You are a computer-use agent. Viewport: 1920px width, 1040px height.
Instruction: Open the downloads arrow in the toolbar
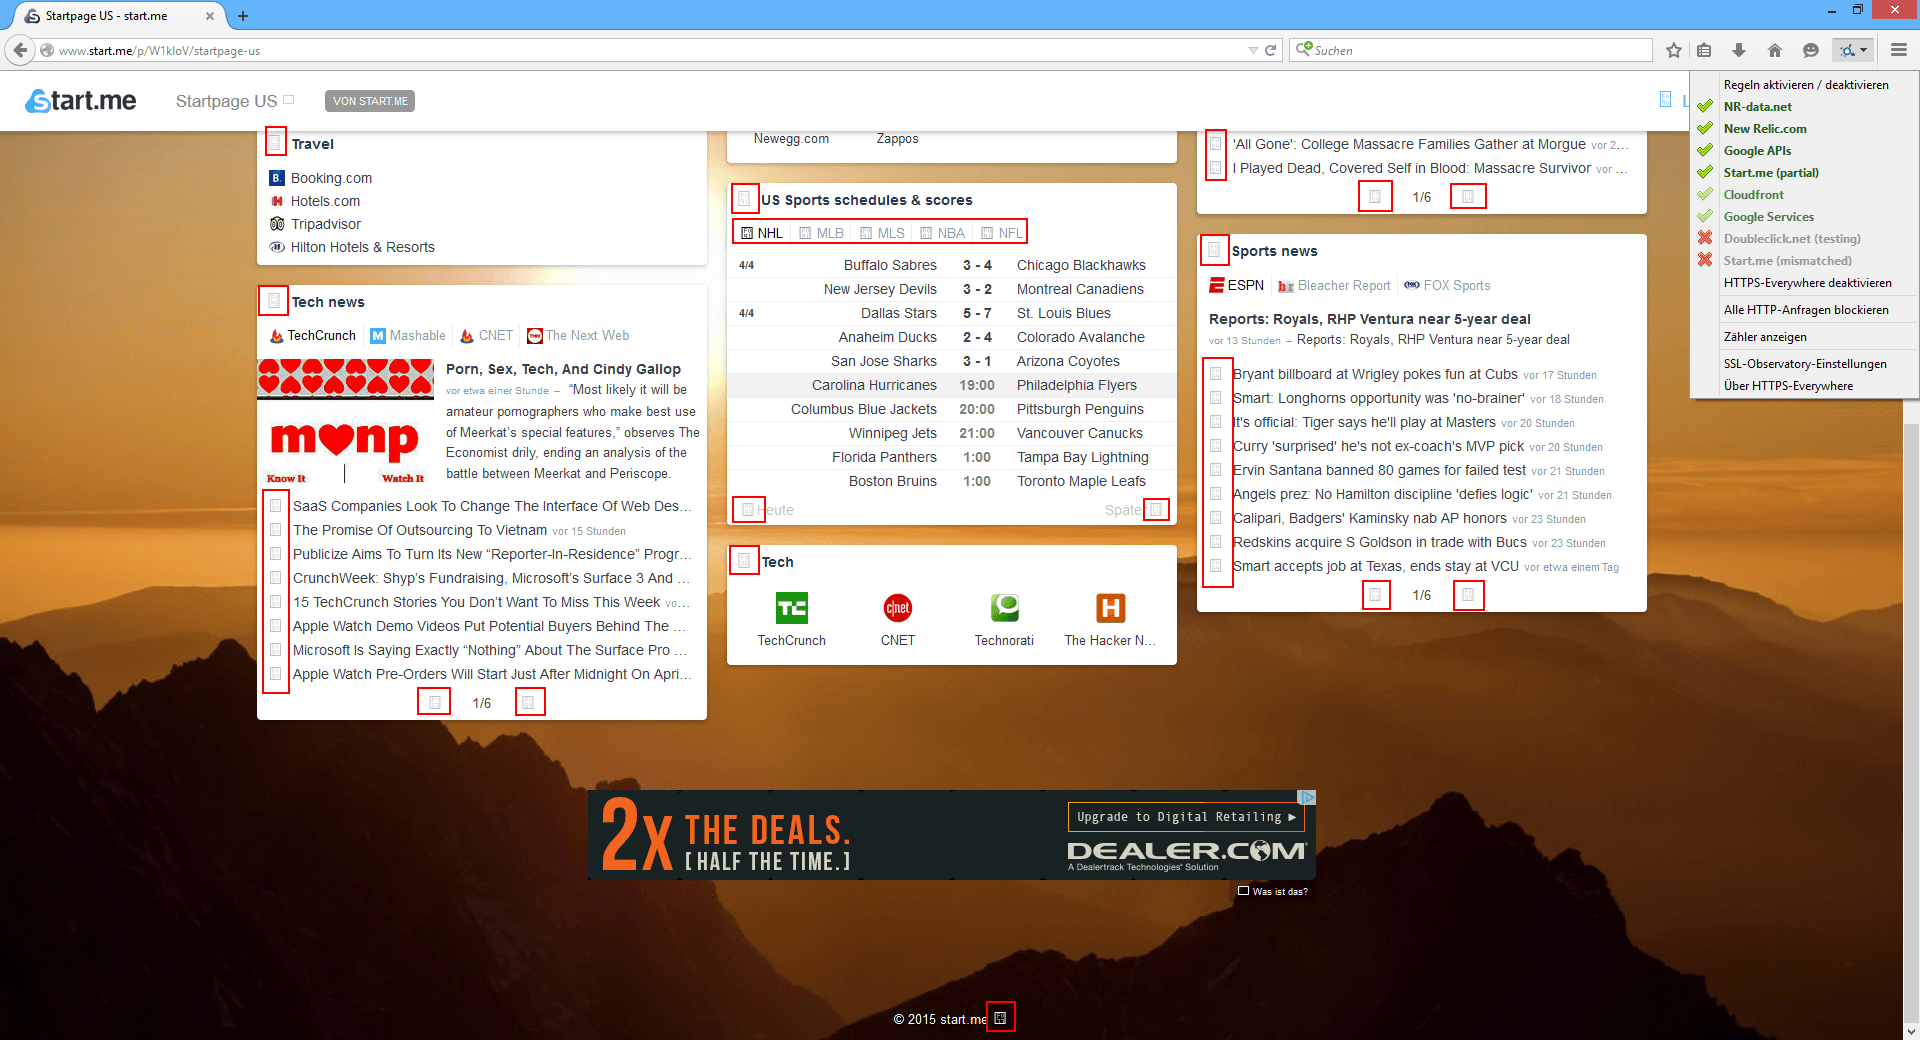click(1739, 50)
